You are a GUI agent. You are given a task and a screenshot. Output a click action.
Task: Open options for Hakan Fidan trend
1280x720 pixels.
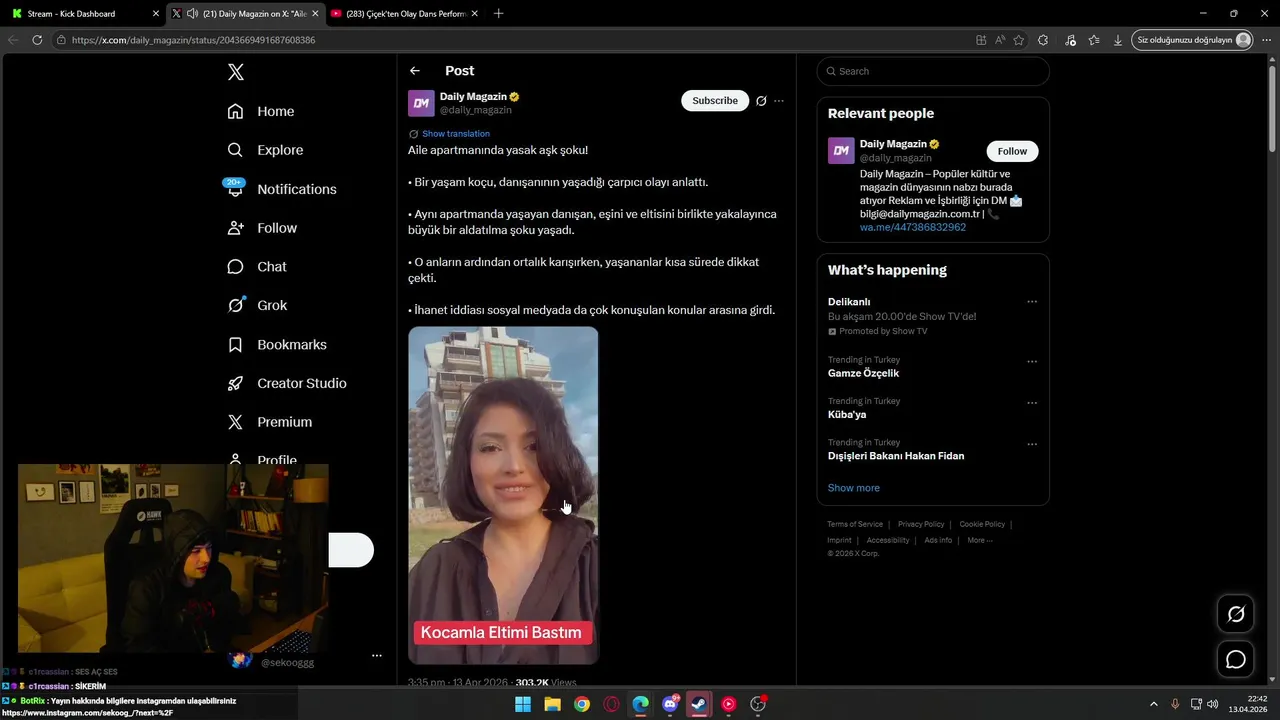tap(1032, 444)
